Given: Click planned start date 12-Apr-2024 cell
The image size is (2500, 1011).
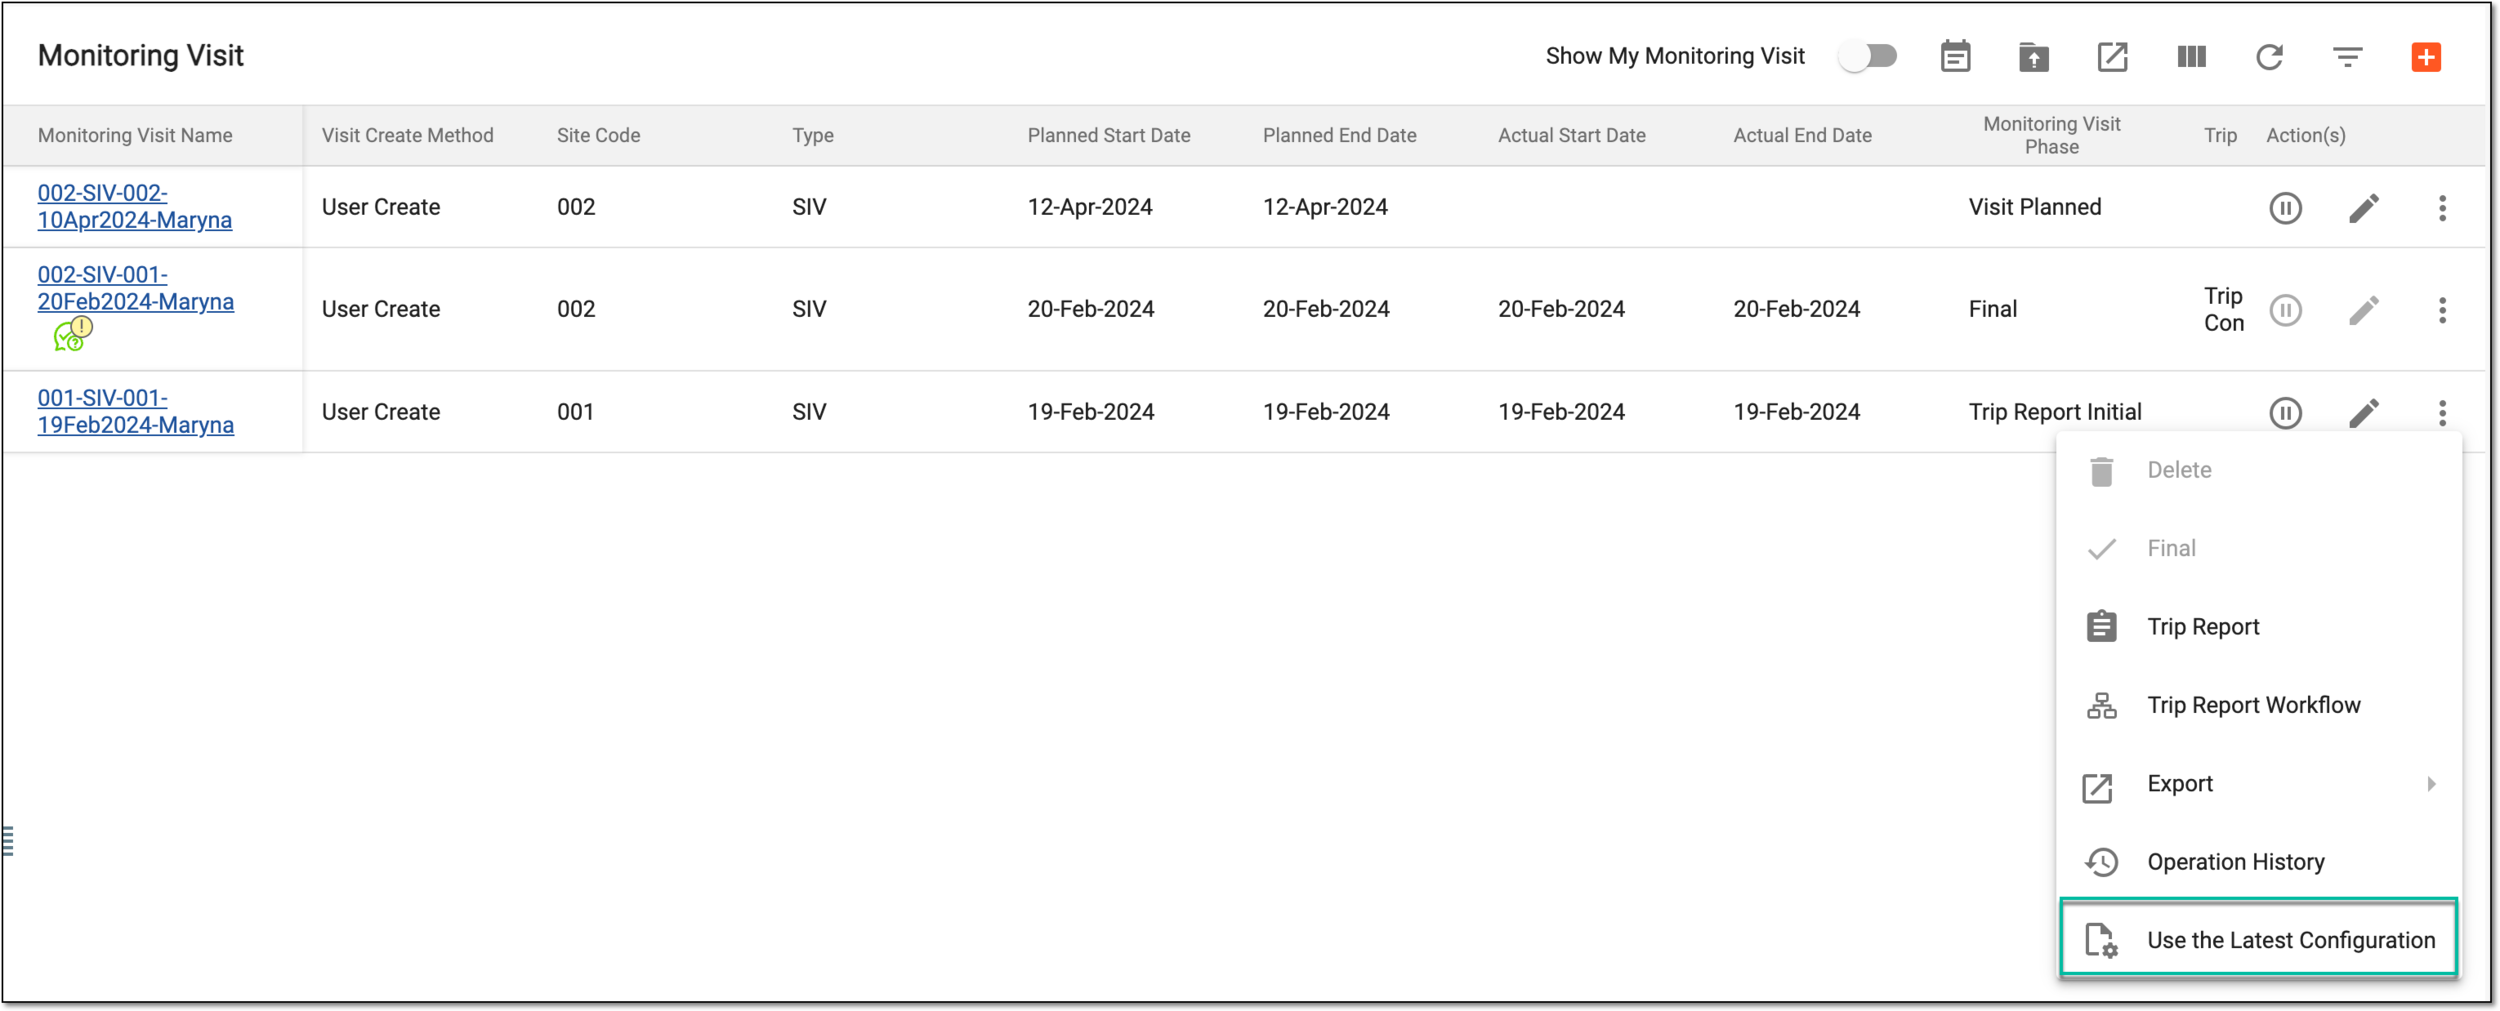Looking at the screenshot, I should click(1089, 207).
